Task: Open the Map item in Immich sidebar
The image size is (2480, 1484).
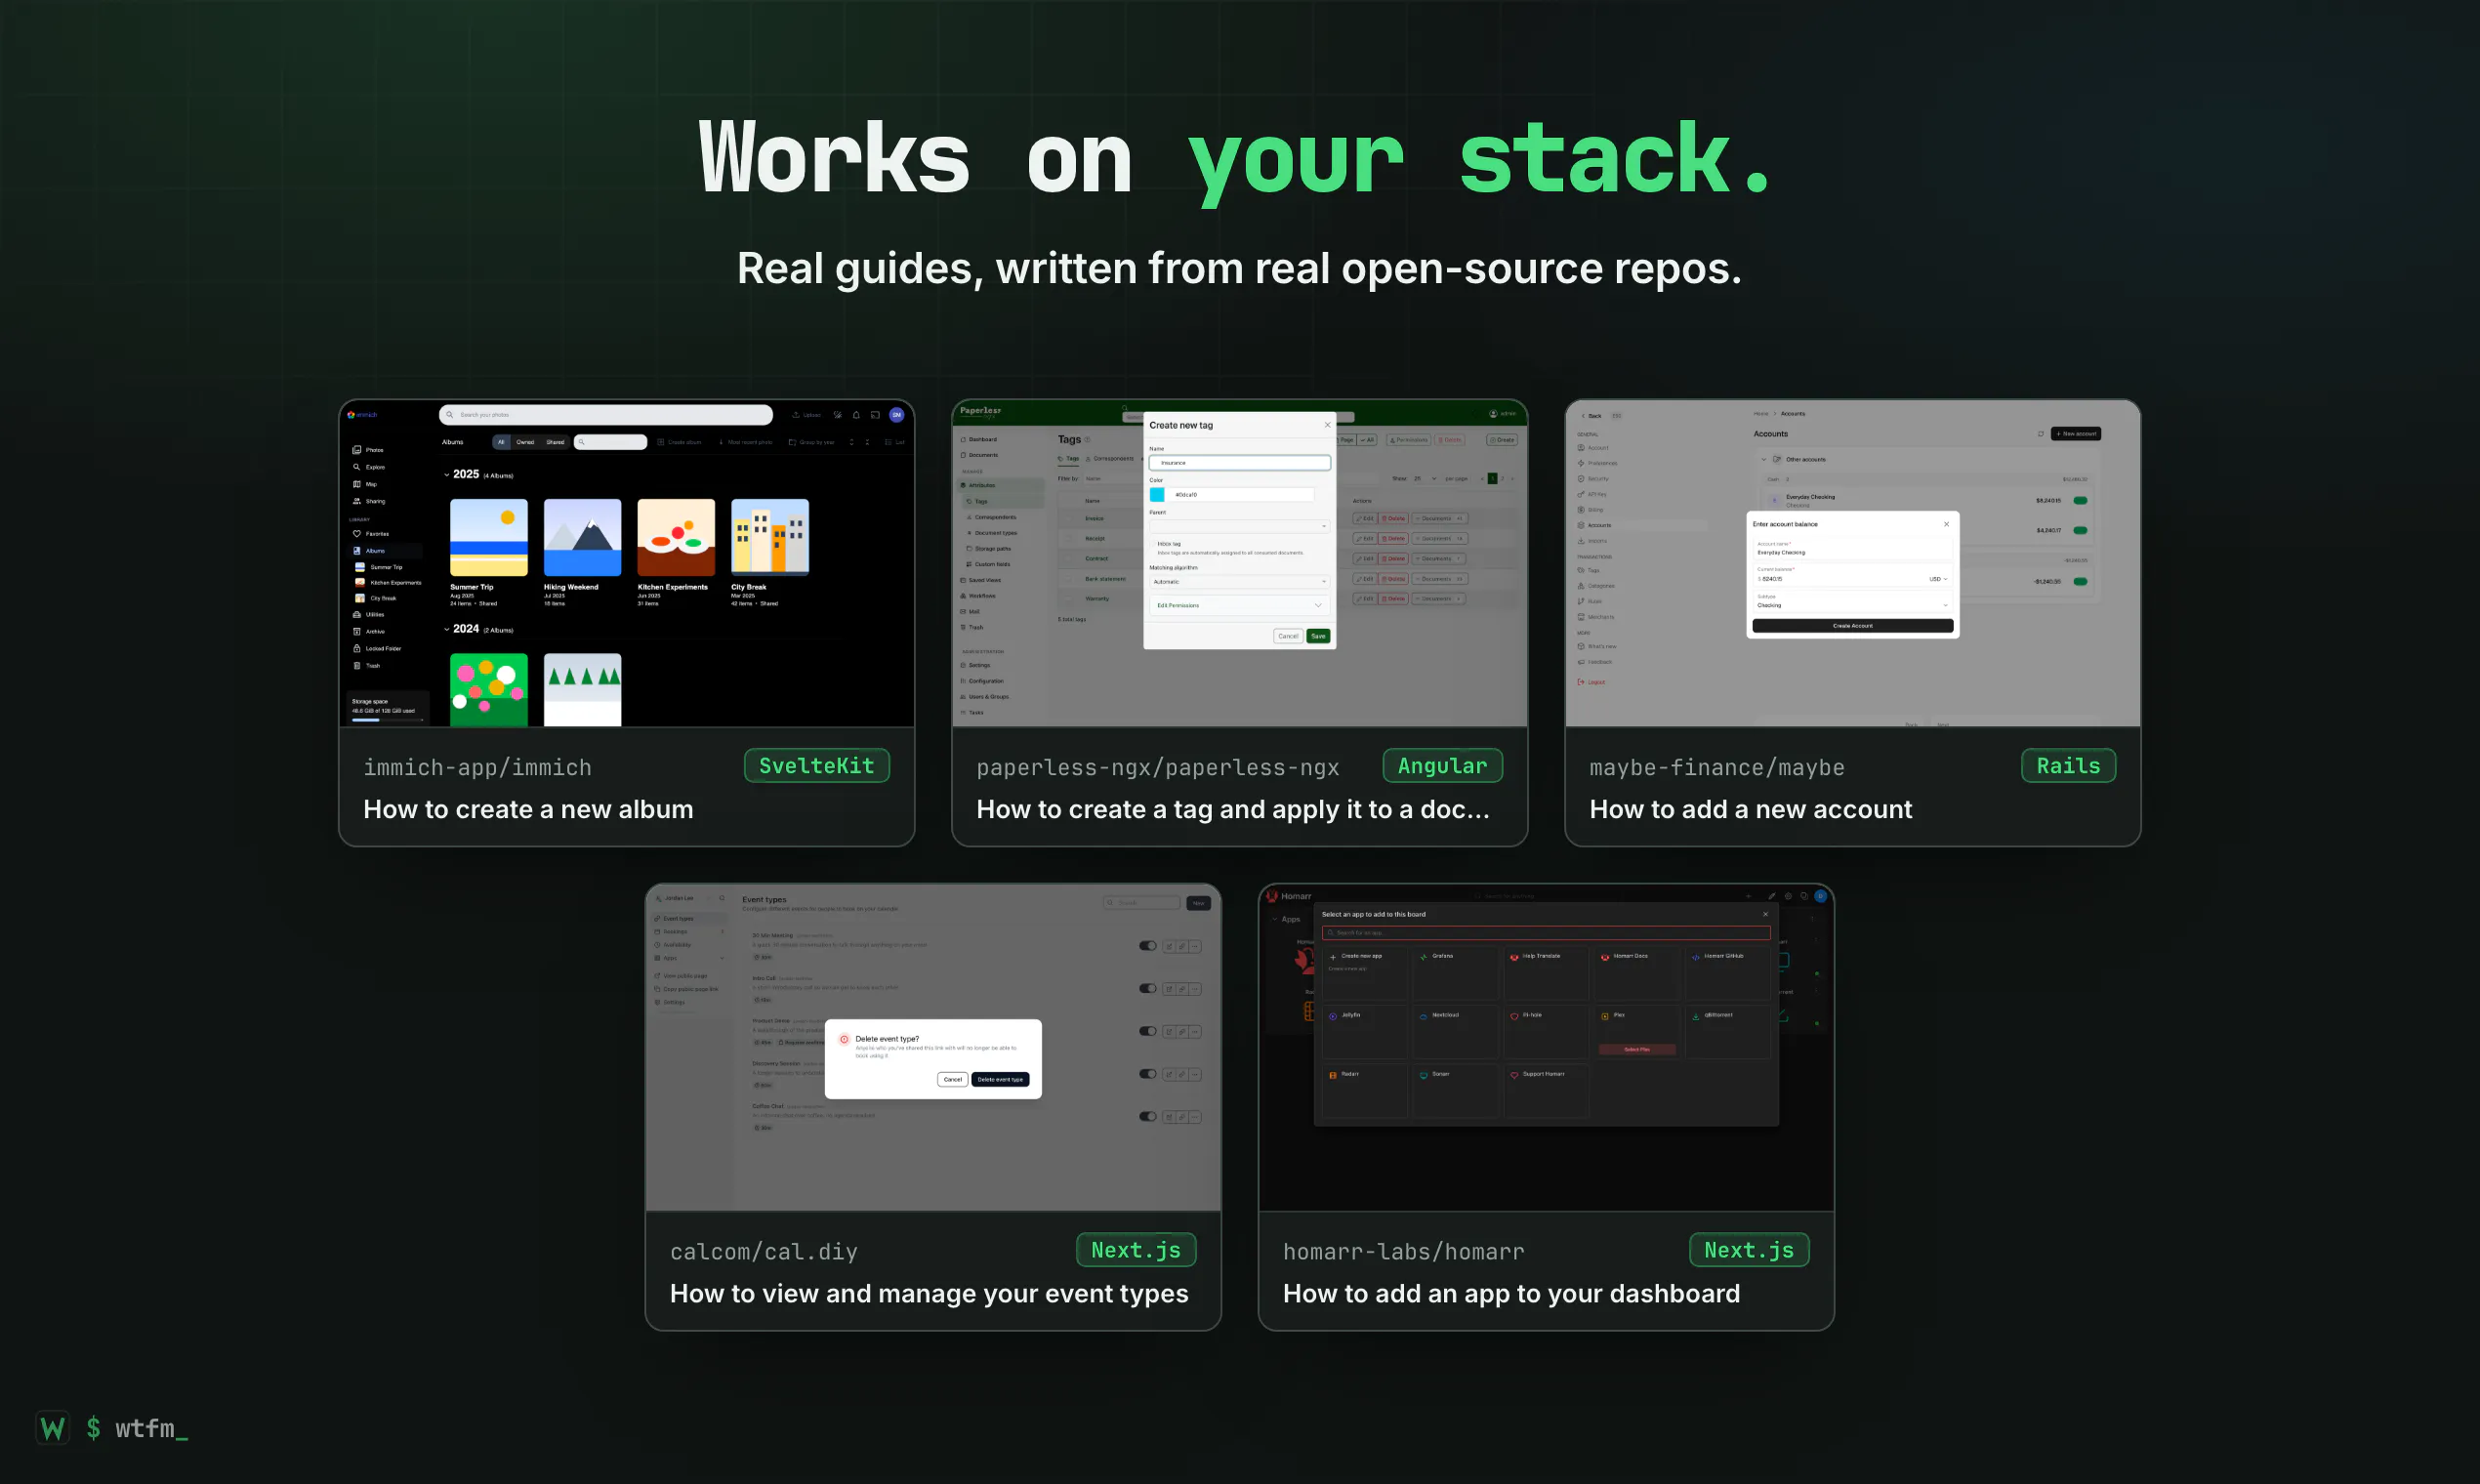Action: 364,484
